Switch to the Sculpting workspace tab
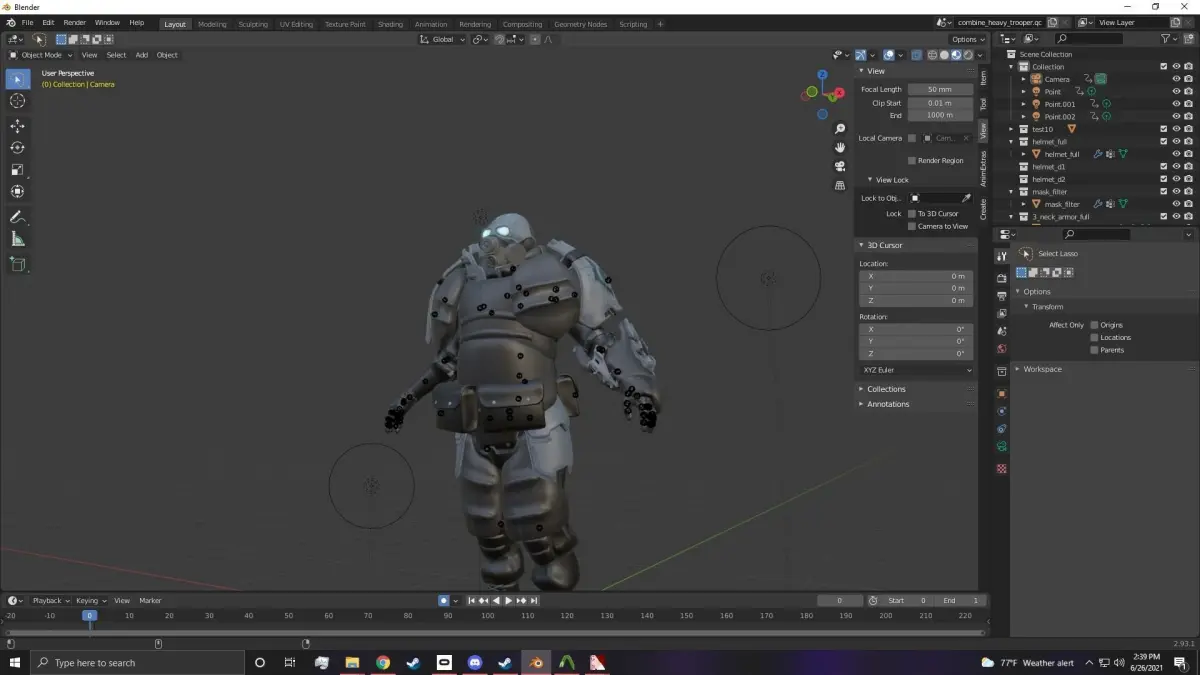The width and height of the screenshot is (1200, 675). (253, 24)
